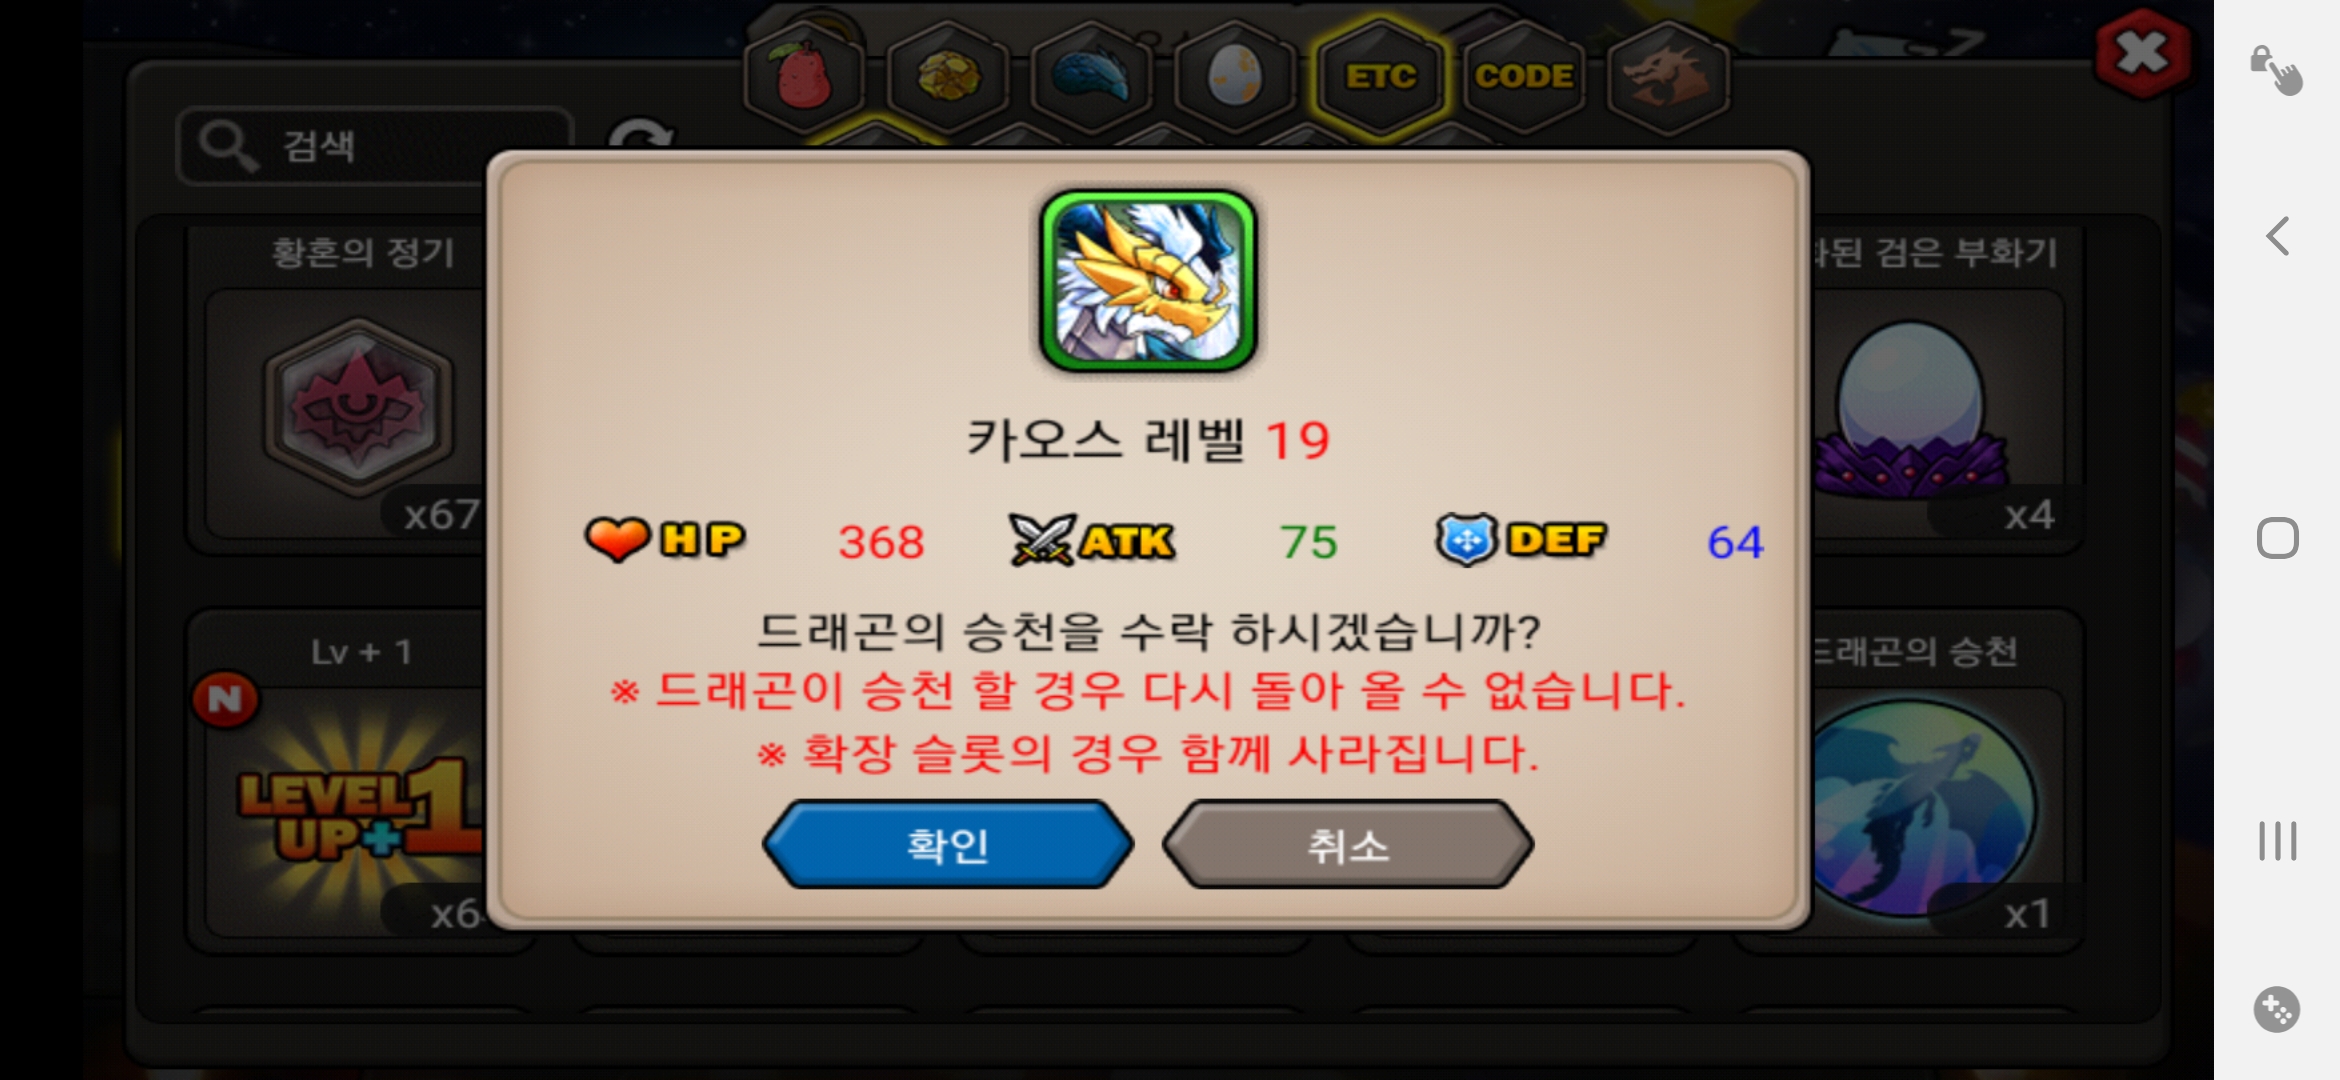This screenshot has height=1080, width=2340.
Task: Tap the refresh arrow beside search
Action: [640, 135]
